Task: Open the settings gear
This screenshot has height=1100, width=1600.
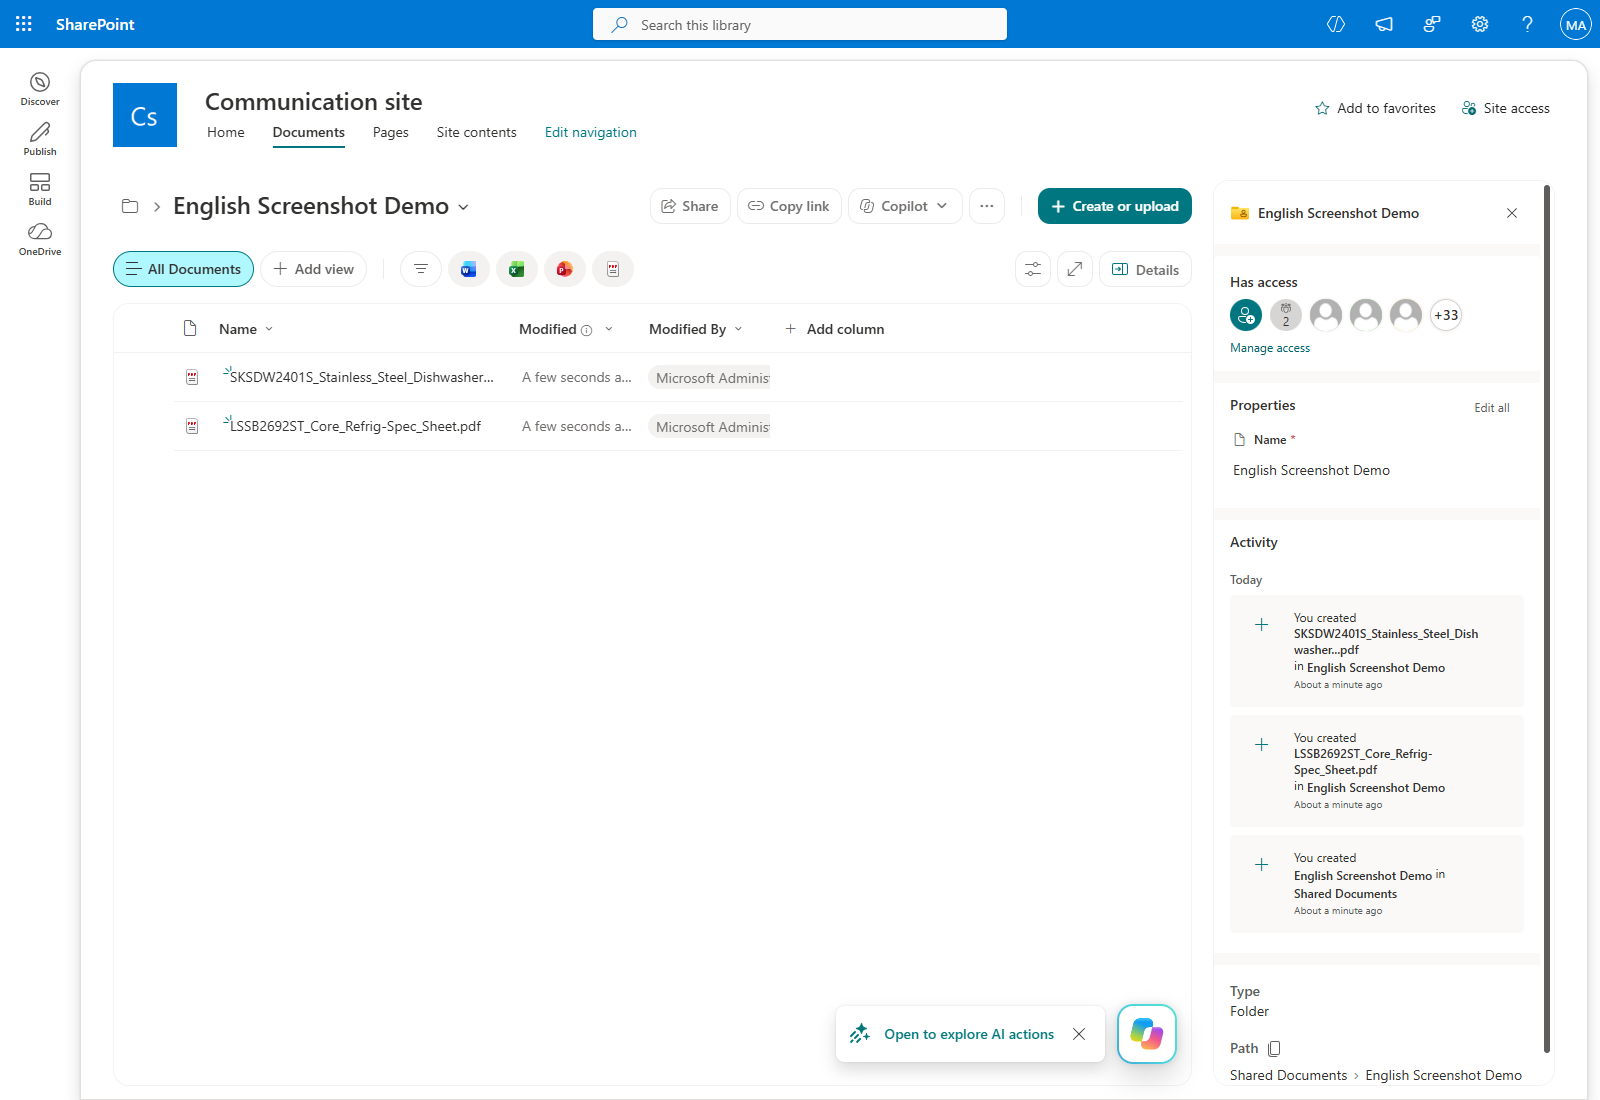Action: coord(1480,24)
